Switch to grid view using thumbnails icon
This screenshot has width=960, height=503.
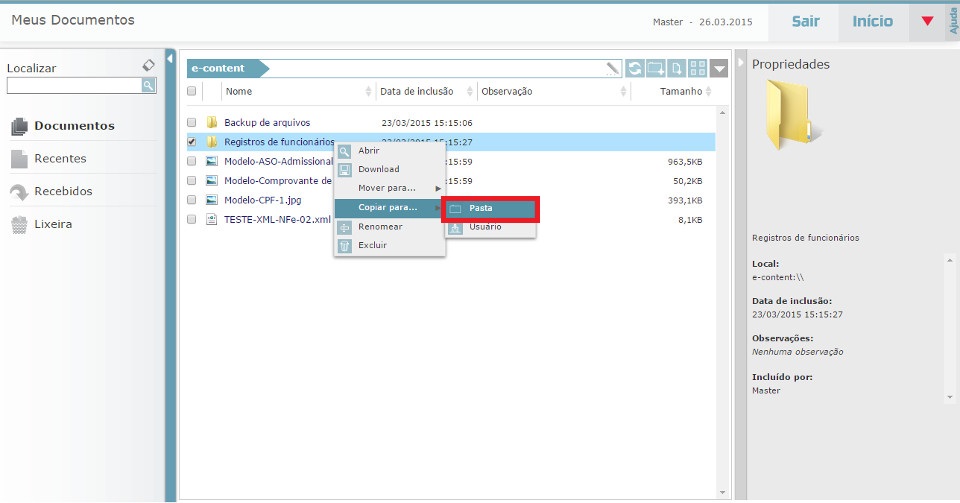click(699, 69)
